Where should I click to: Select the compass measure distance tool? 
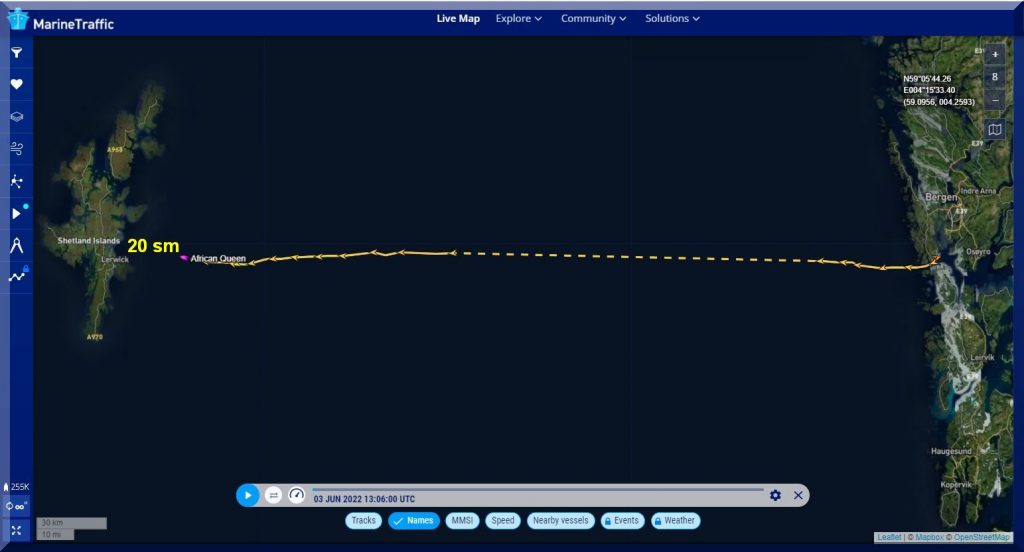pyautogui.click(x=16, y=244)
